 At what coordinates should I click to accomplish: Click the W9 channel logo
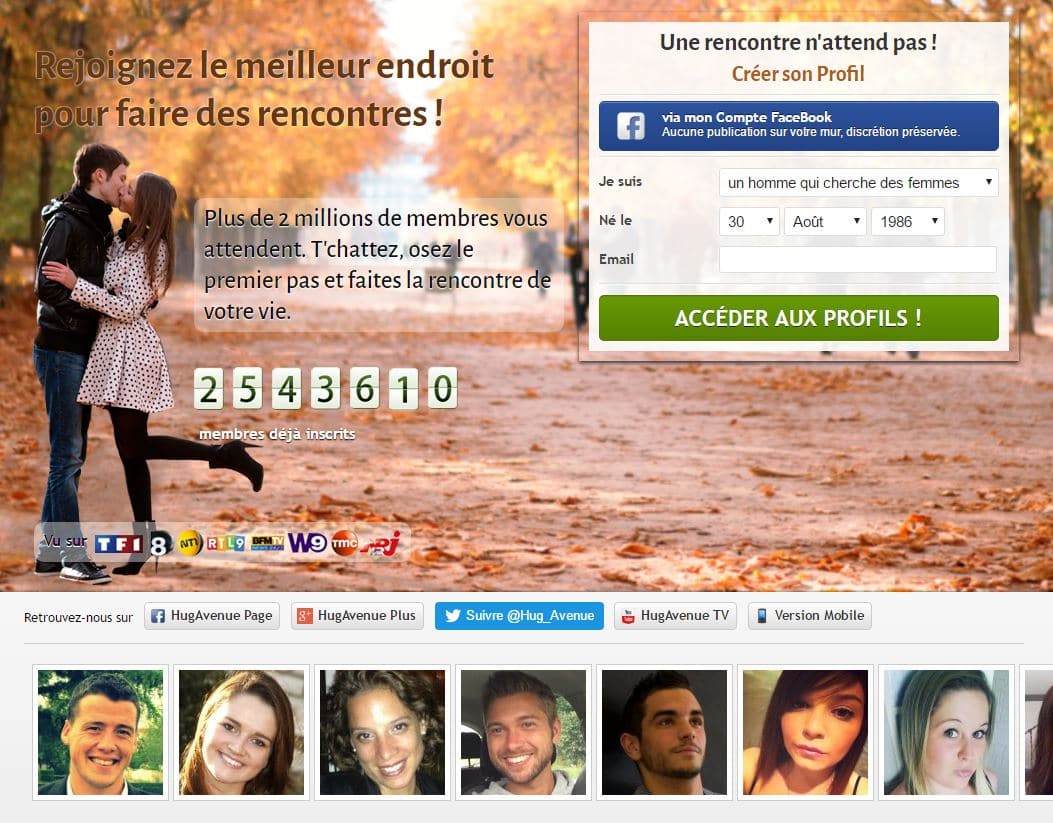point(307,542)
